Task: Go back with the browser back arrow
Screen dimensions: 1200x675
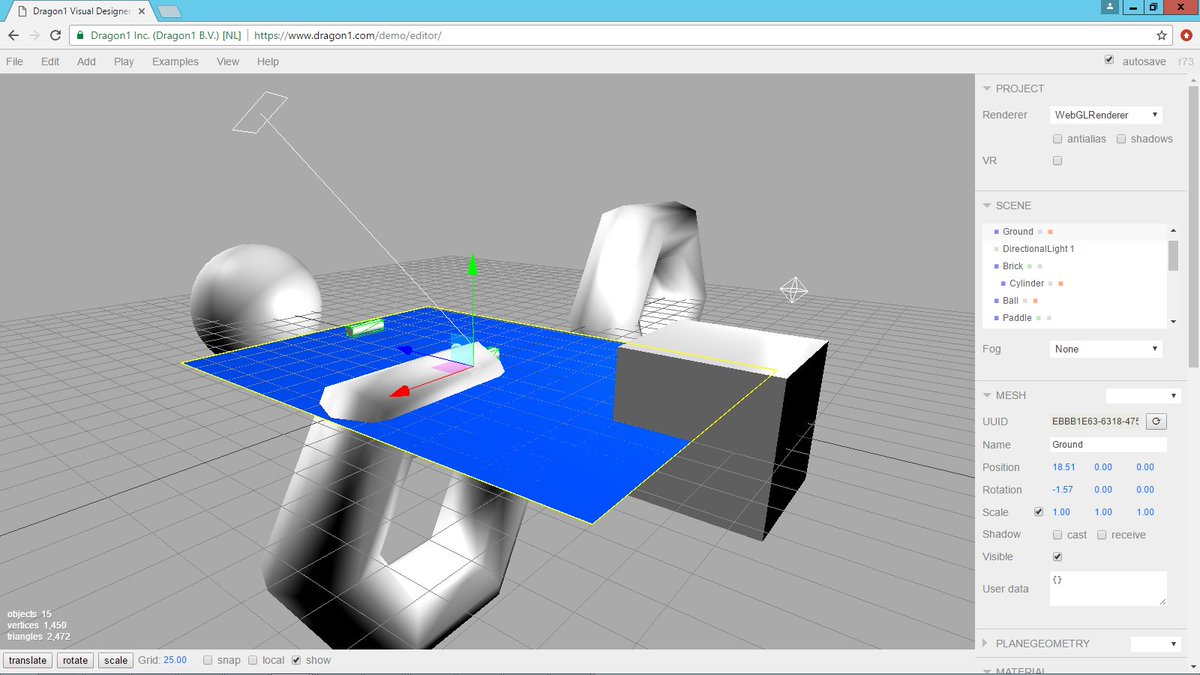Action: (13, 35)
